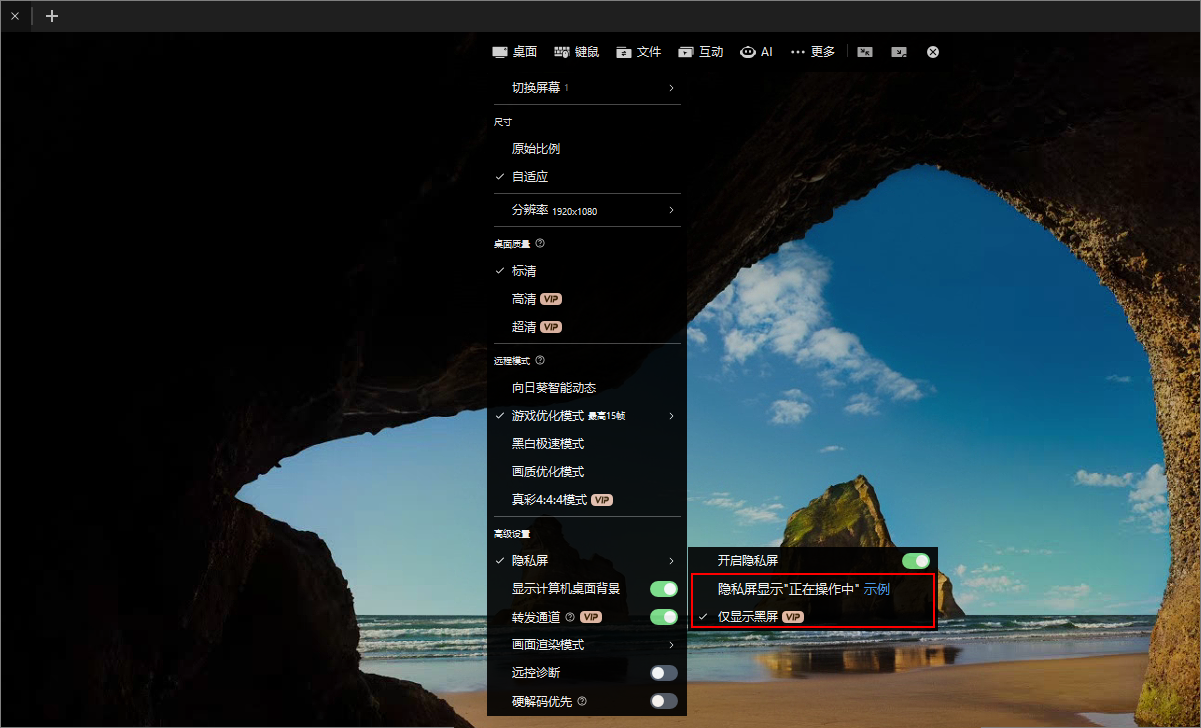Expand the 画面渲染模式 submenu
This screenshot has height=728, width=1201.
point(586,645)
